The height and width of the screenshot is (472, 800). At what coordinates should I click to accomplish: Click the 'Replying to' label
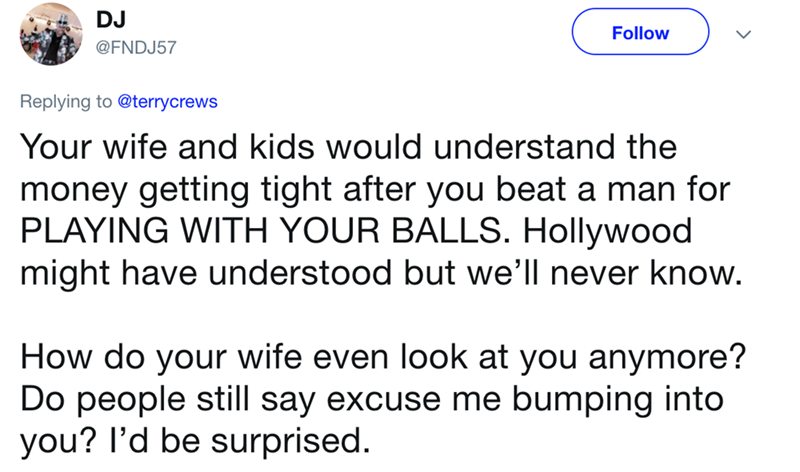click(66, 101)
